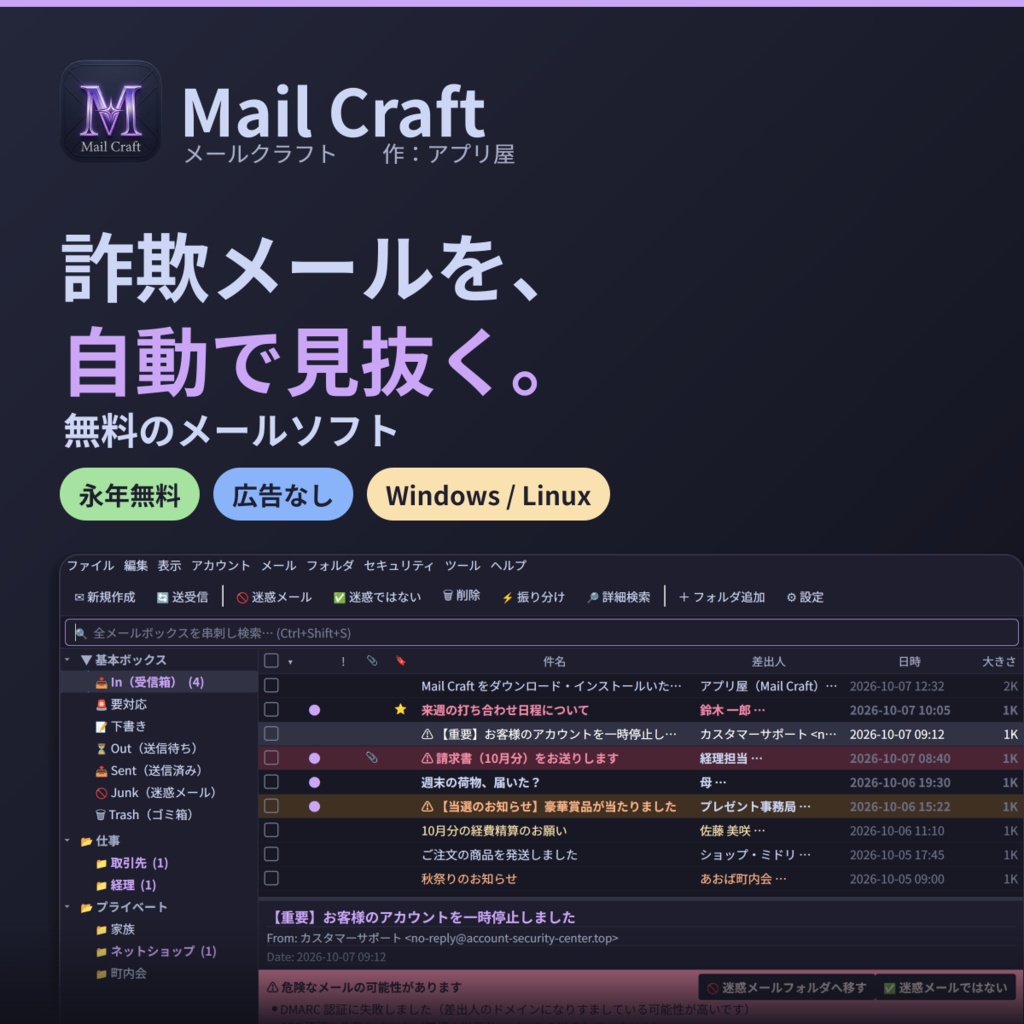This screenshot has width=1024, height=1024.
Task: Open the 編集 menu
Action: [136, 566]
